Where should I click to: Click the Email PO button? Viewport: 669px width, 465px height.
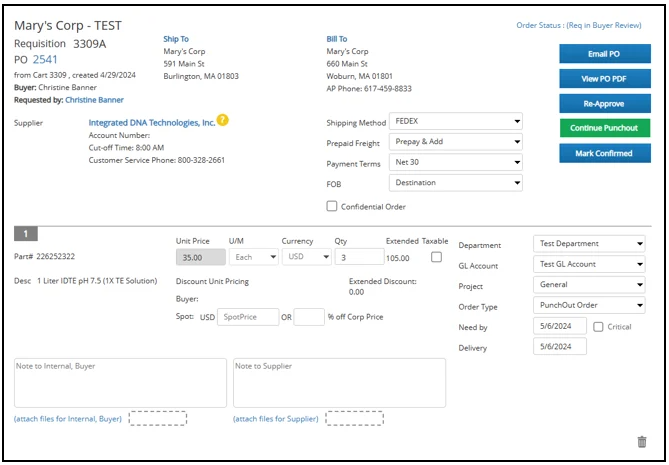(x=604, y=54)
